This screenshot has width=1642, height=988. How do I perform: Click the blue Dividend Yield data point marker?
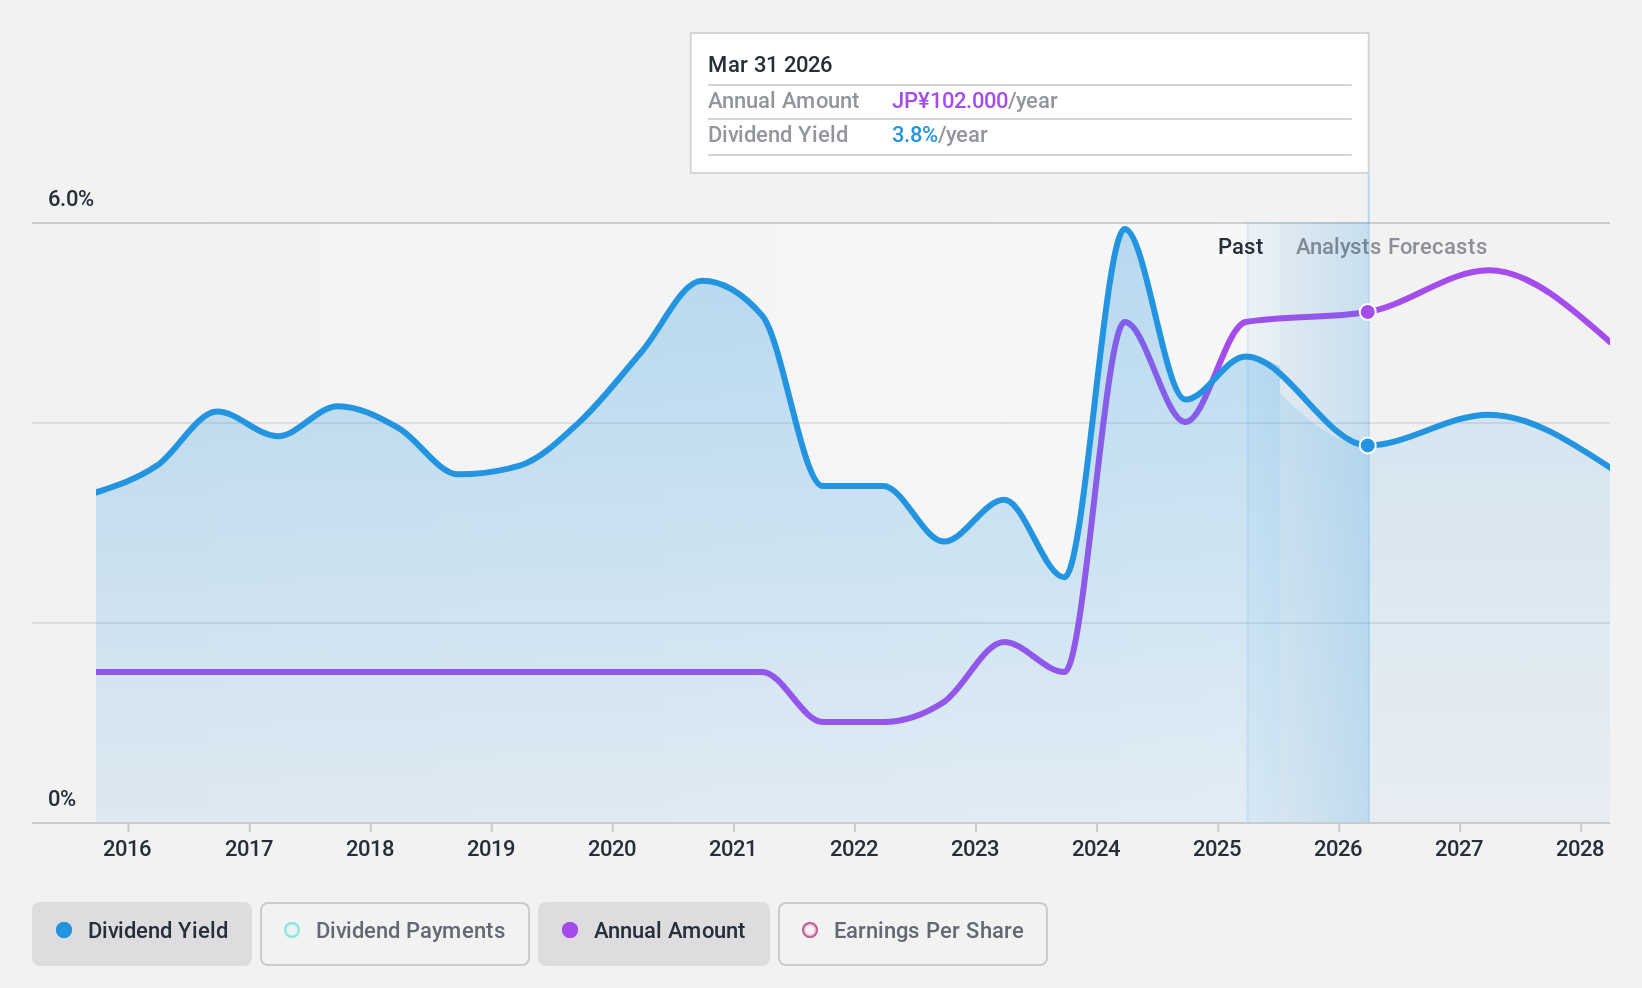(1368, 445)
